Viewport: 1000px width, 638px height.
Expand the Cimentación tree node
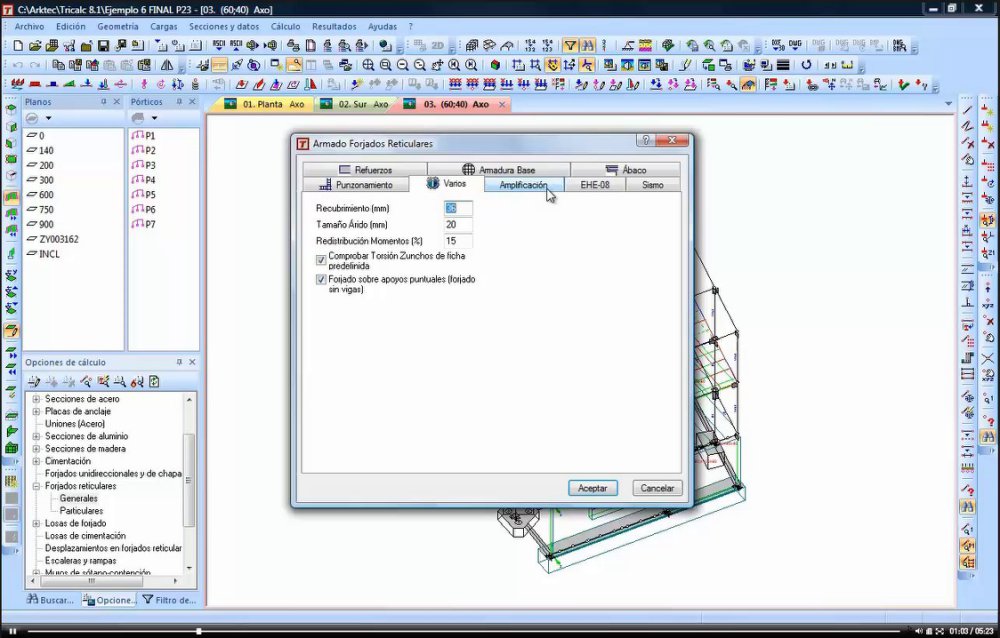point(36,461)
